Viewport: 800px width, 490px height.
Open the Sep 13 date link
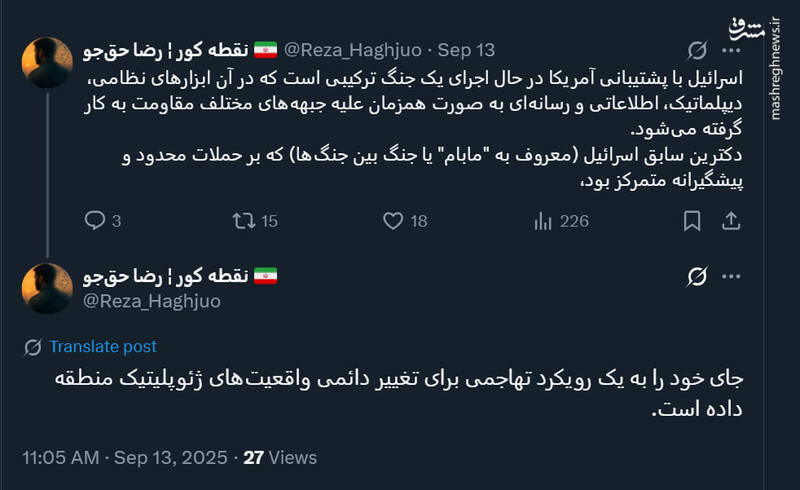click(x=466, y=49)
